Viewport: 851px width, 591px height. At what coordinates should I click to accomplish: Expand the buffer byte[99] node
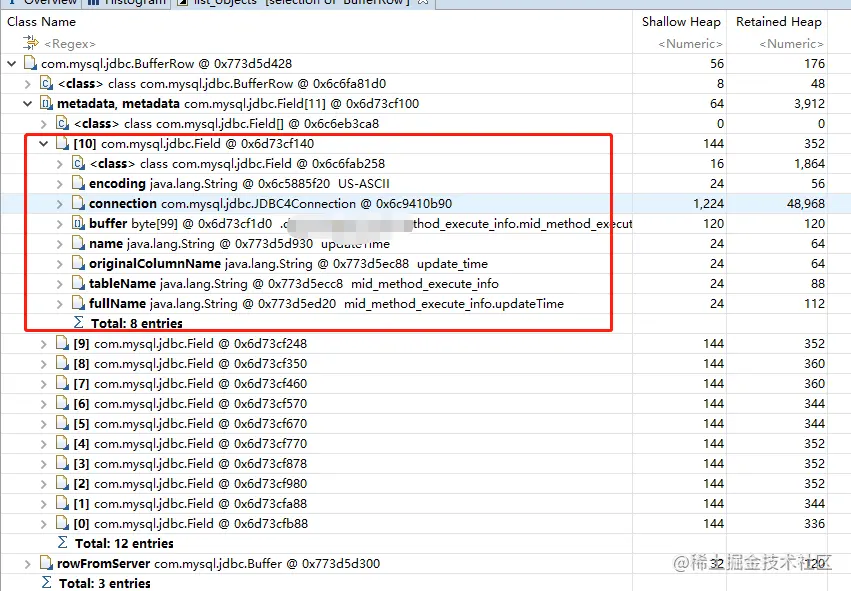pyautogui.click(x=60, y=224)
